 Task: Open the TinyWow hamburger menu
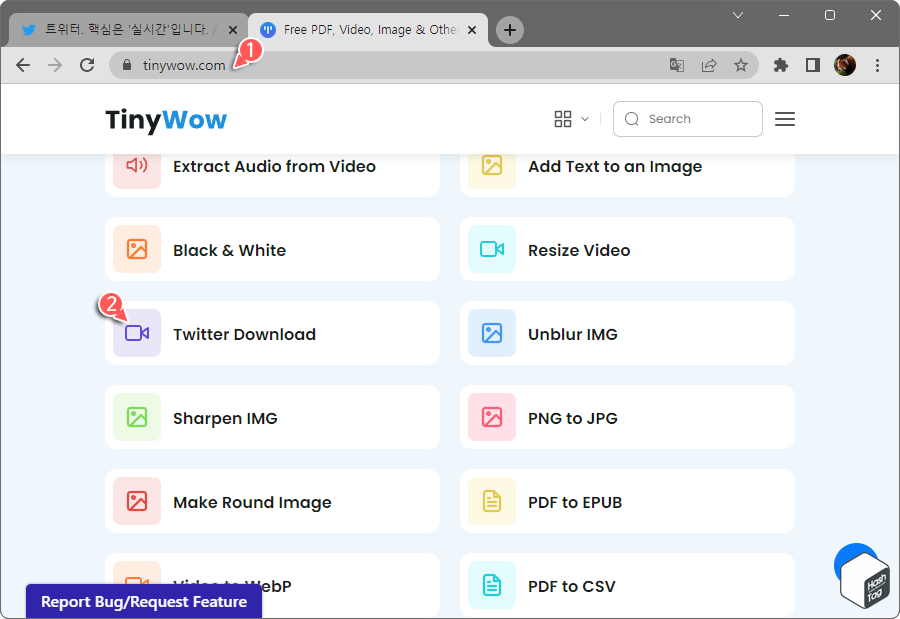[x=785, y=119]
